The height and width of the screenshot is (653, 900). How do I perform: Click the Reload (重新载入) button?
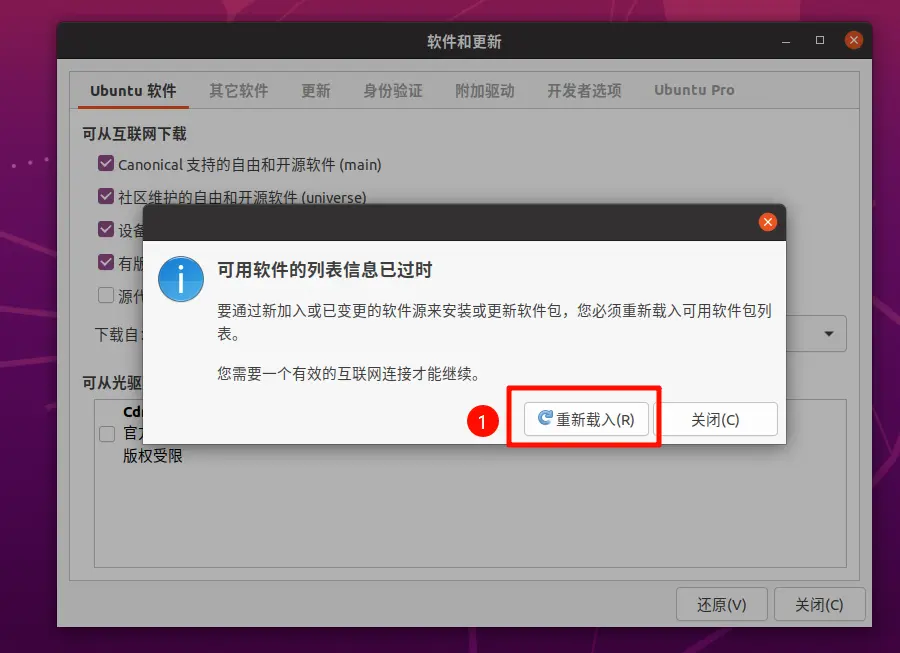pyautogui.click(x=586, y=419)
